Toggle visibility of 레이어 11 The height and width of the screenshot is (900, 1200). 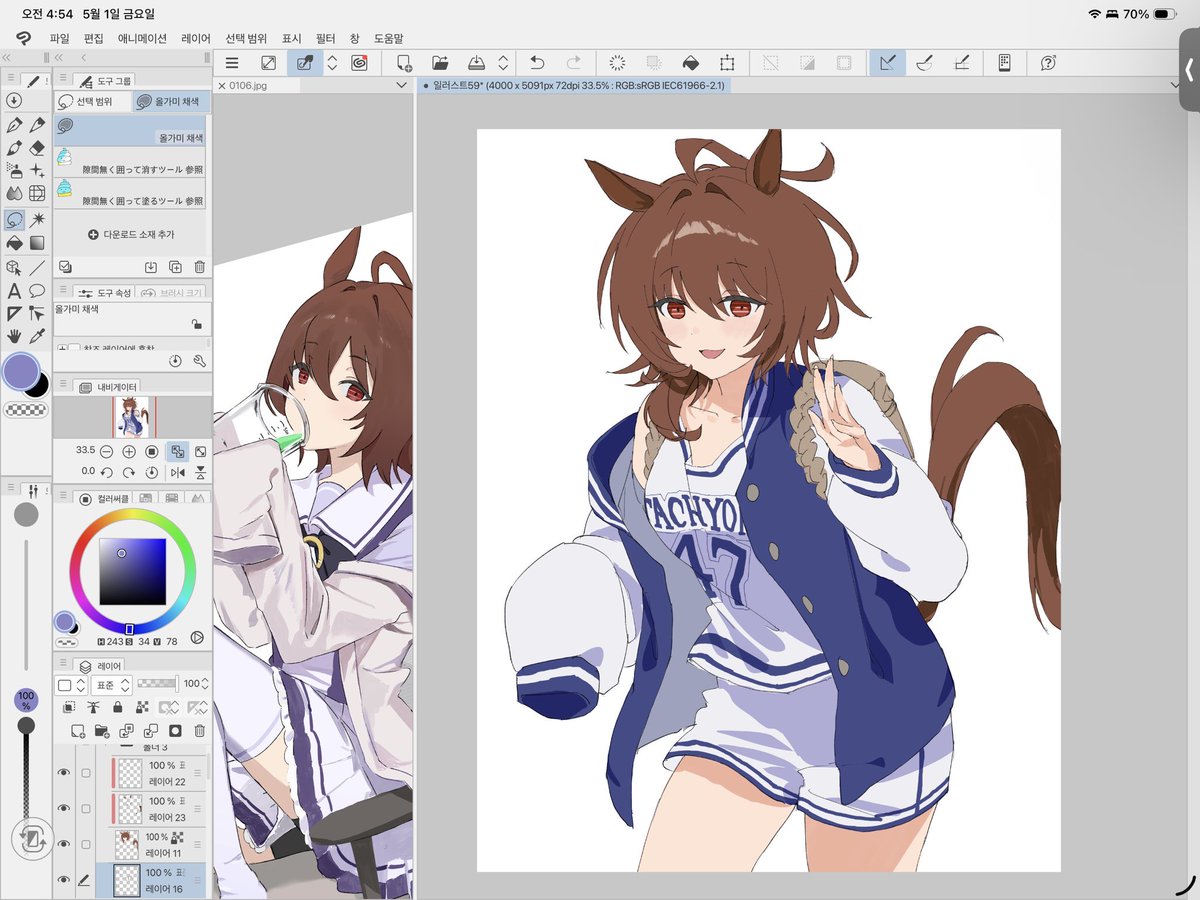coord(64,844)
